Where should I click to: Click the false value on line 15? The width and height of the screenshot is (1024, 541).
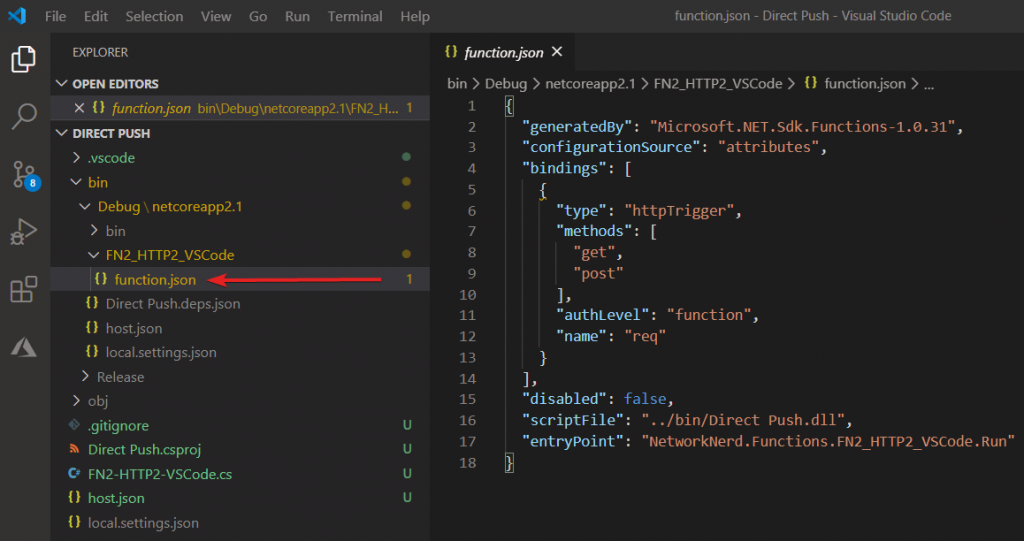coord(645,399)
